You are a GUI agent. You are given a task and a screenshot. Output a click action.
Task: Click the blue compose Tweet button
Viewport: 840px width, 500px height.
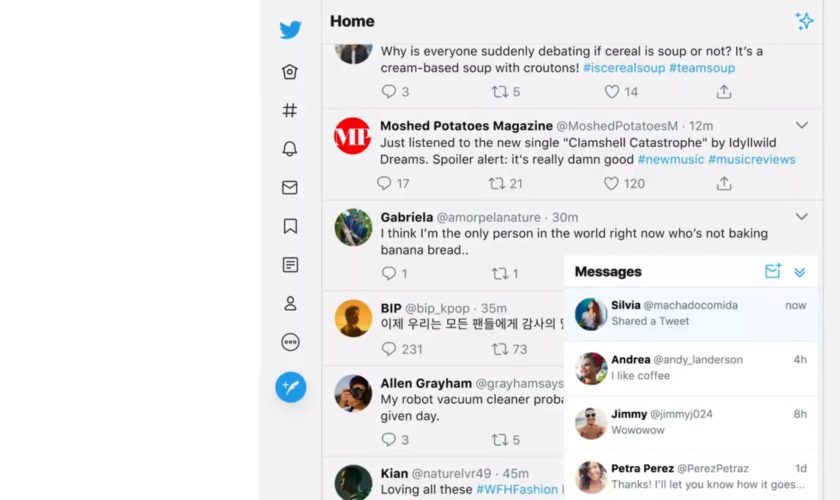pos(290,387)
